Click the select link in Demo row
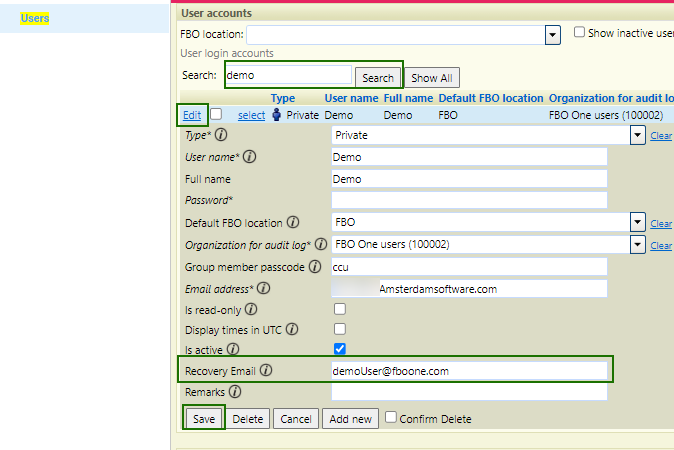The width and height of the screenshot is (674, 450). pyautogui.click(x=251, y=115)
